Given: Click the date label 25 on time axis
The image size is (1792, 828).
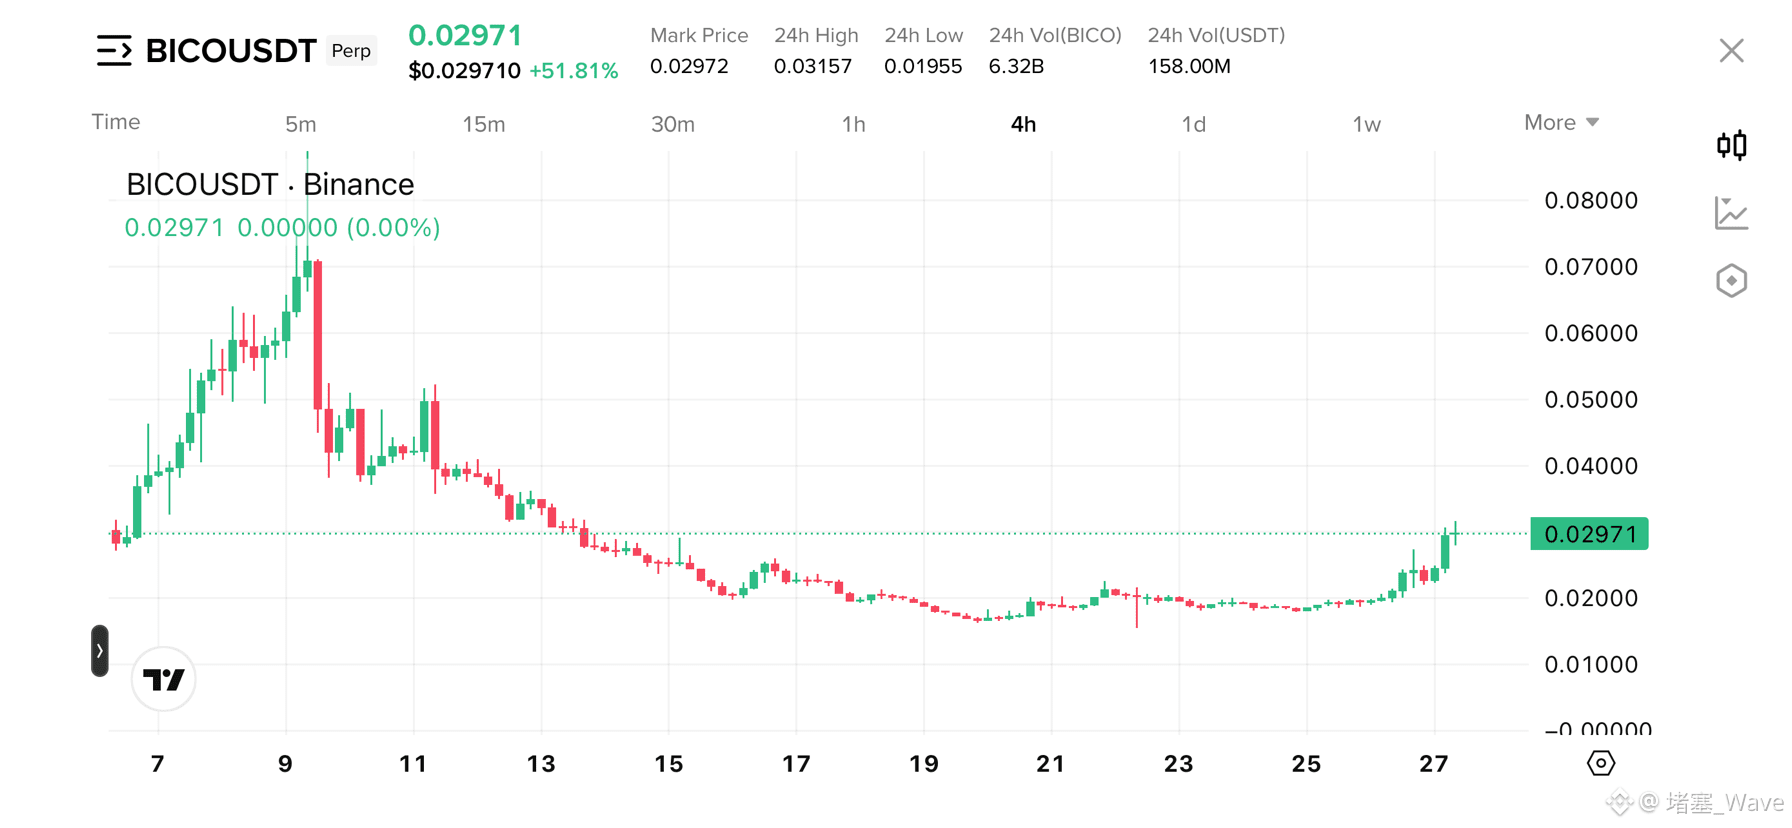Looking at the screenshot, I should tap(1306, 764).
